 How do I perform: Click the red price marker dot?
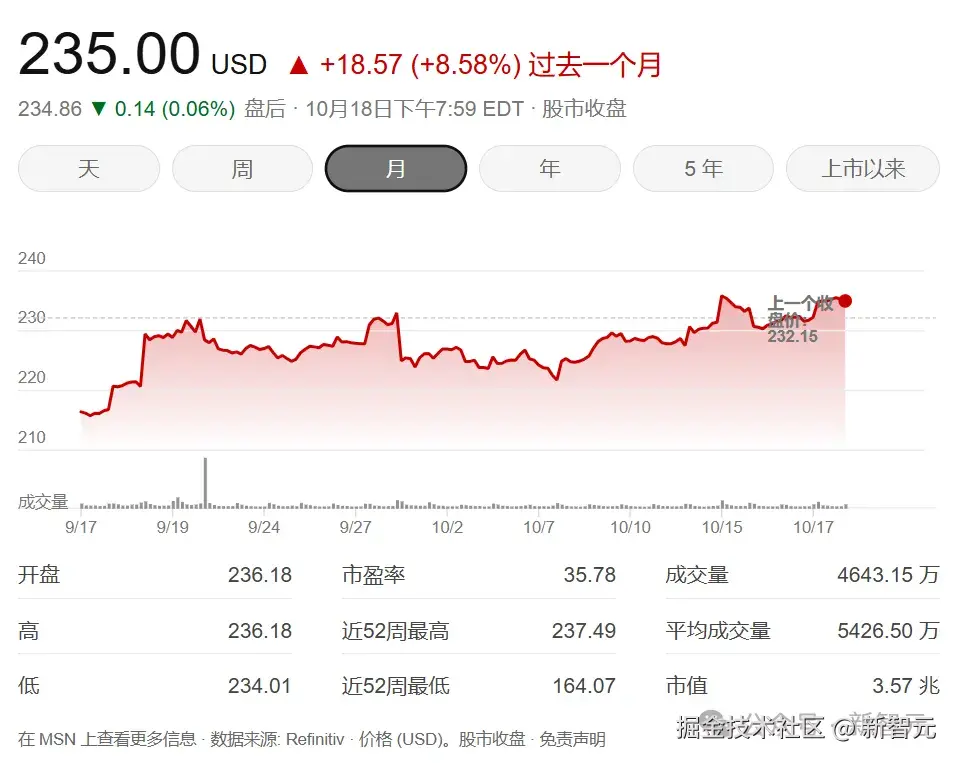(x=845, y=300)
